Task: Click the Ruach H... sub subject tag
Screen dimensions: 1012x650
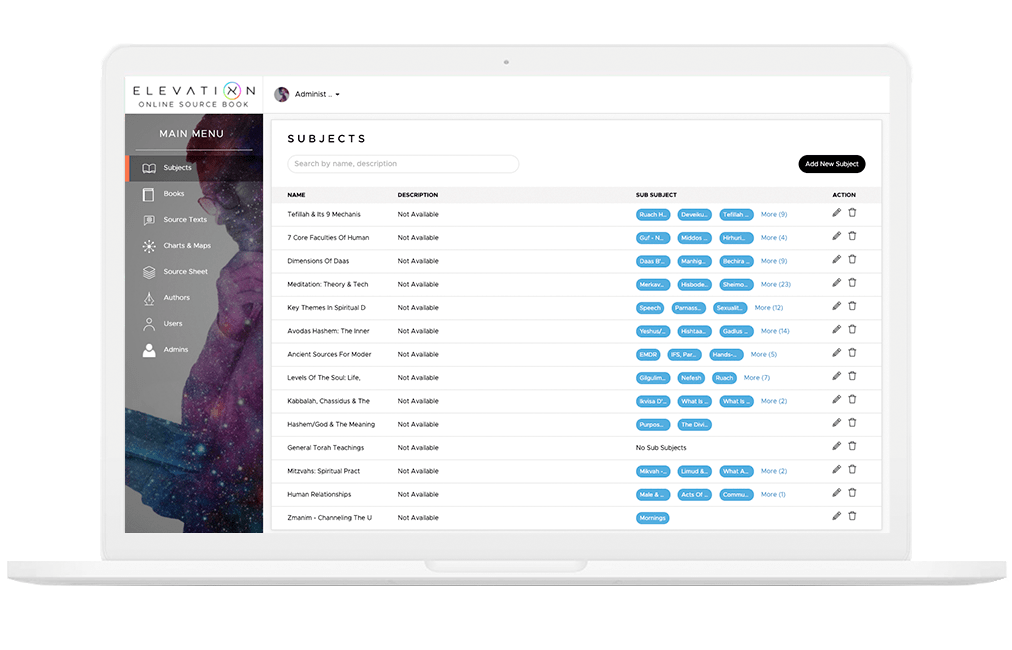Action: [x=653, y=214]
